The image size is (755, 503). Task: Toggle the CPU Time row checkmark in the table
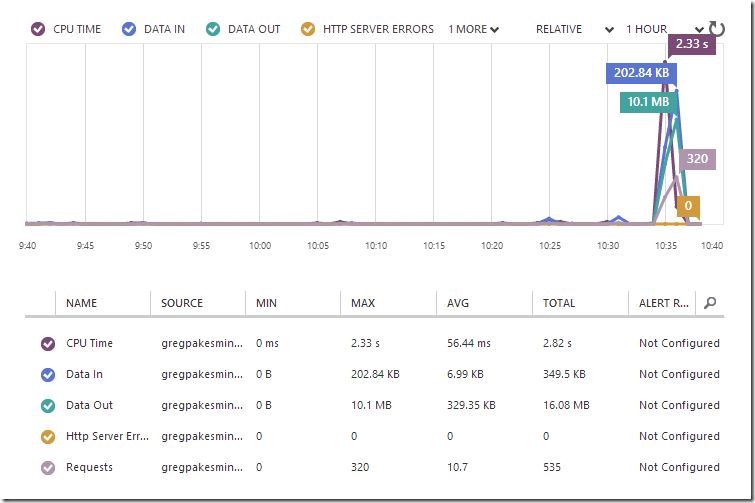(x=48, y=344)
